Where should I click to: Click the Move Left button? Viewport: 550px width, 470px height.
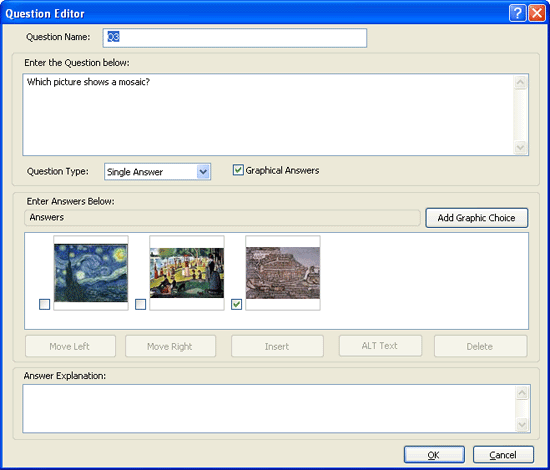70,346
